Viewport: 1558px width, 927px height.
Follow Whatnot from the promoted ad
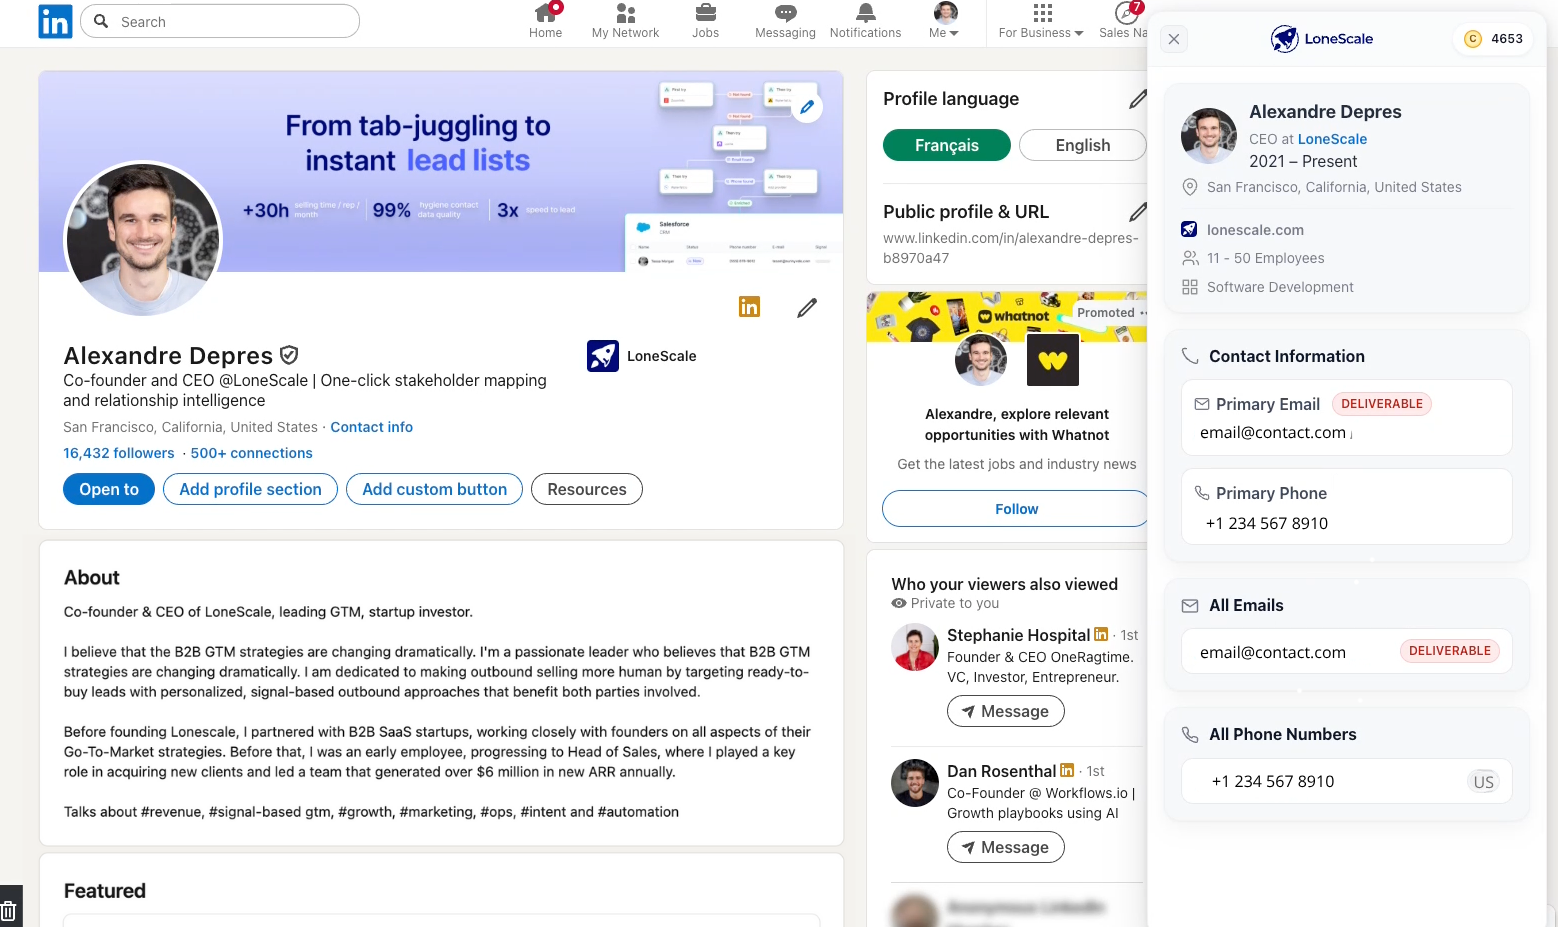click(x=1016, y=509)
